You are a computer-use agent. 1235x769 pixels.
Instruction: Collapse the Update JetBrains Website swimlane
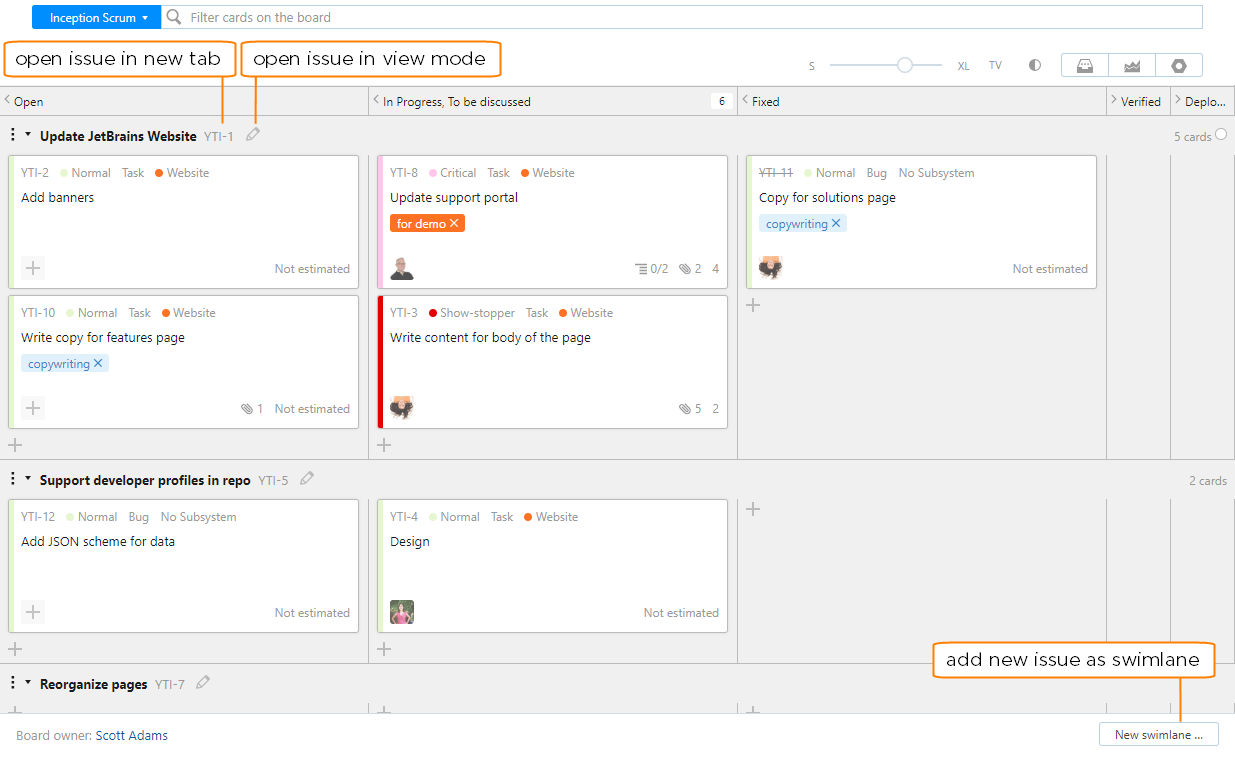point(28,135)
